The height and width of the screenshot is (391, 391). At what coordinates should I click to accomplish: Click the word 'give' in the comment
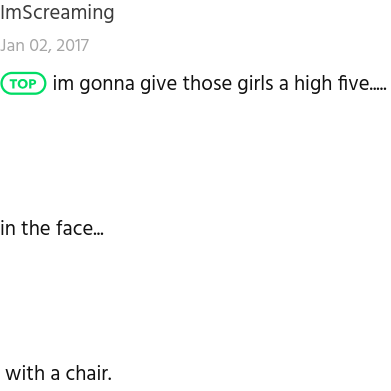(x=158, y=83)
